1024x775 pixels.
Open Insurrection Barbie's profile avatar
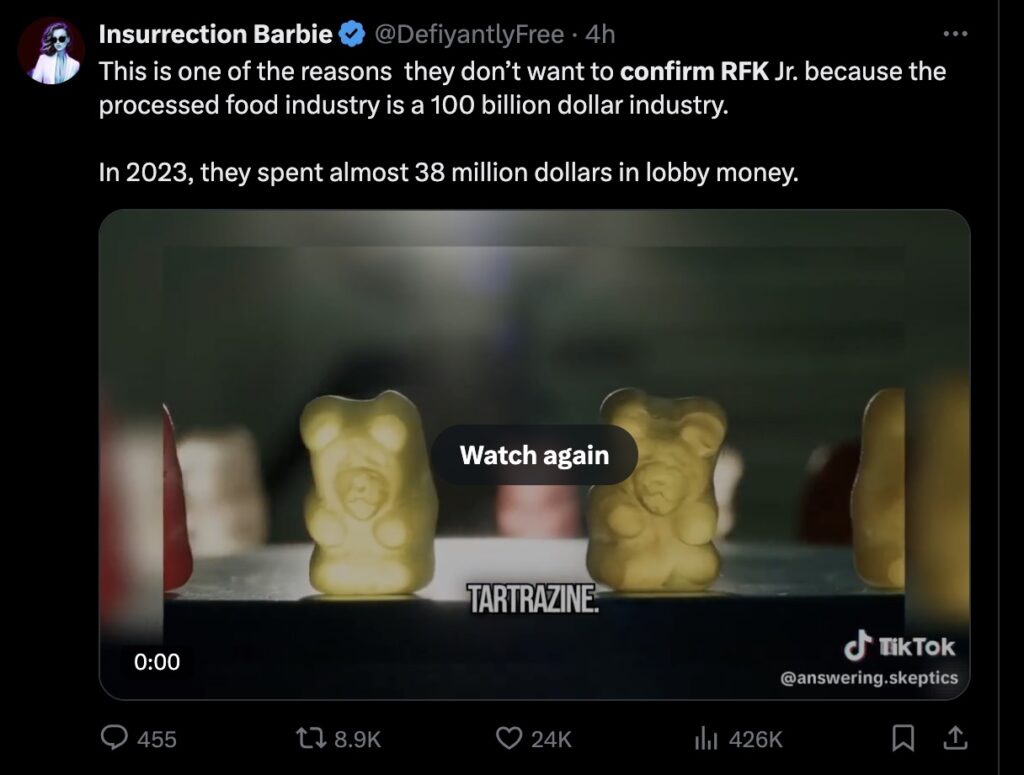click(51, 51)
